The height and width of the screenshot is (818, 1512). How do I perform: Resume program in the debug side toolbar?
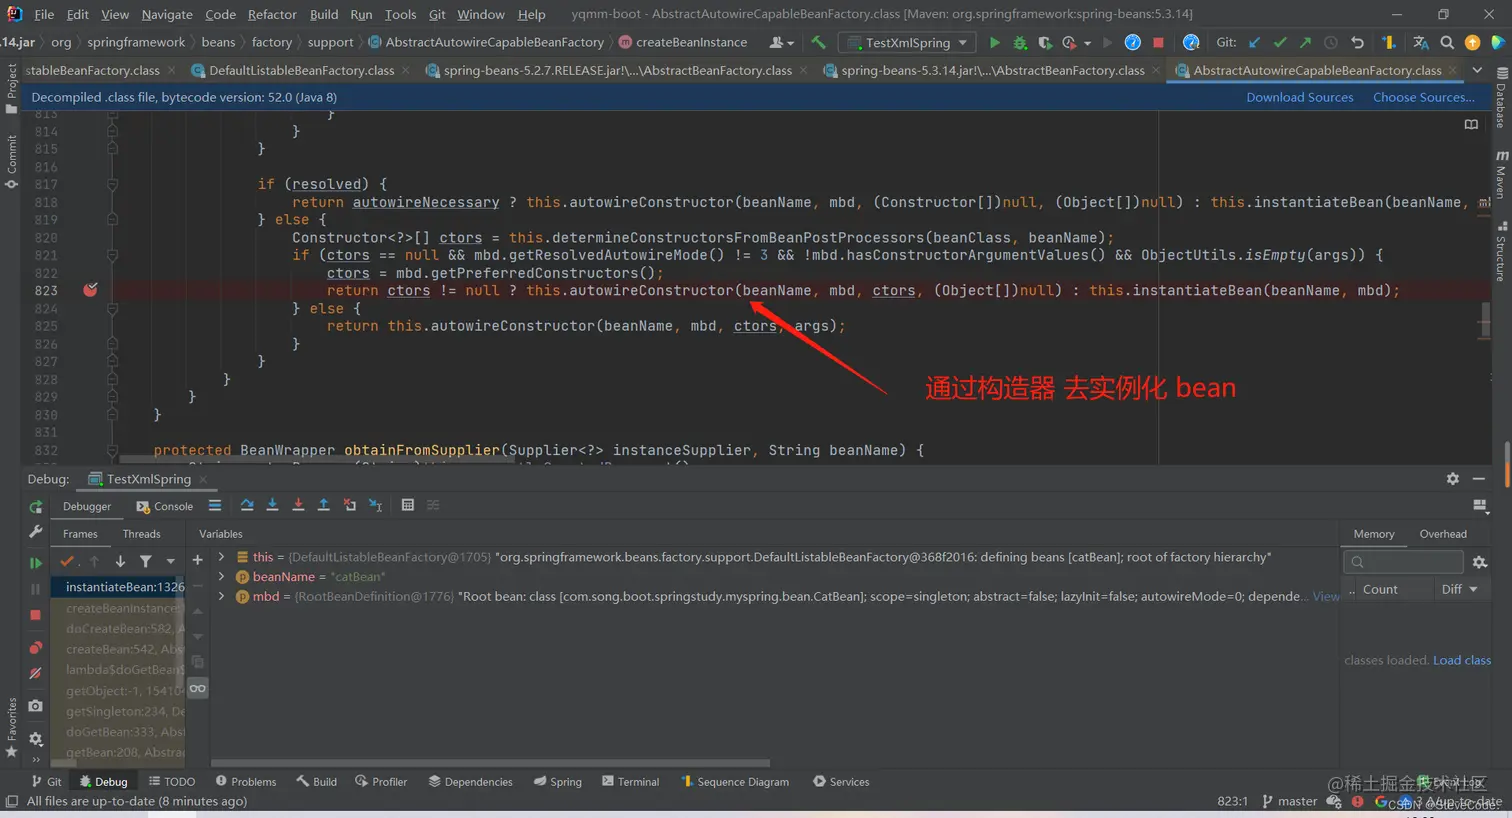click(35, 563)
